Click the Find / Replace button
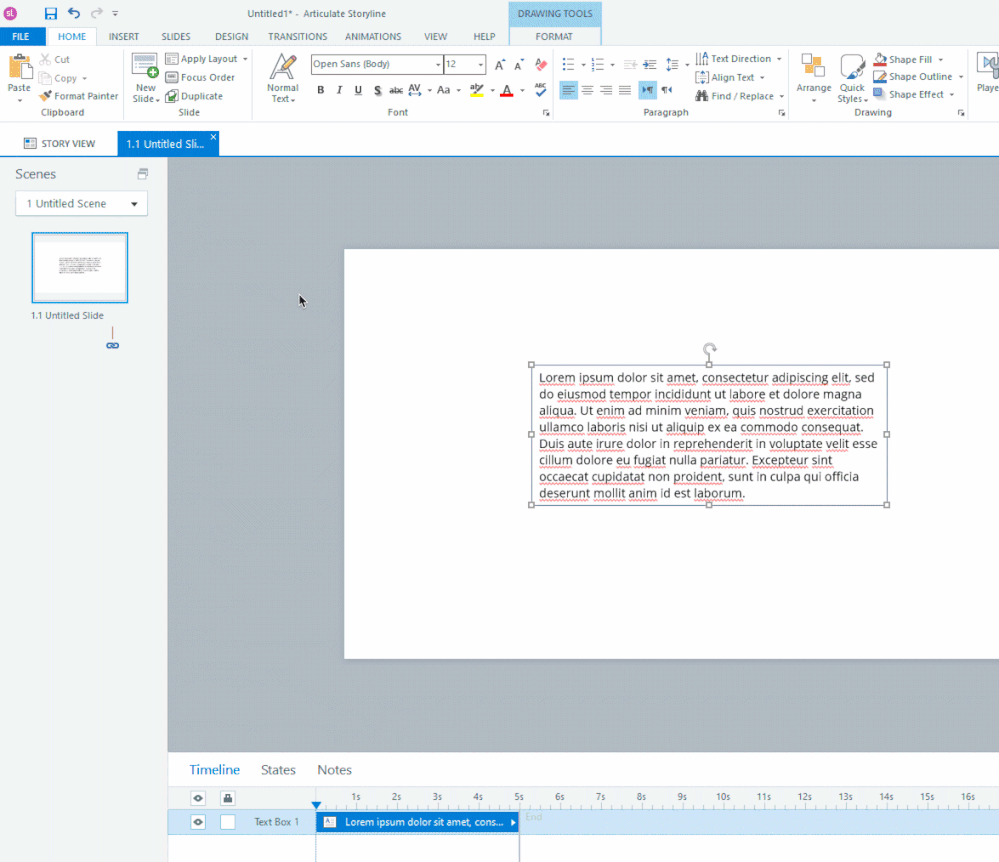Viewport: 999px width, 862px height. pyautogui.click(x=735, y=96)
